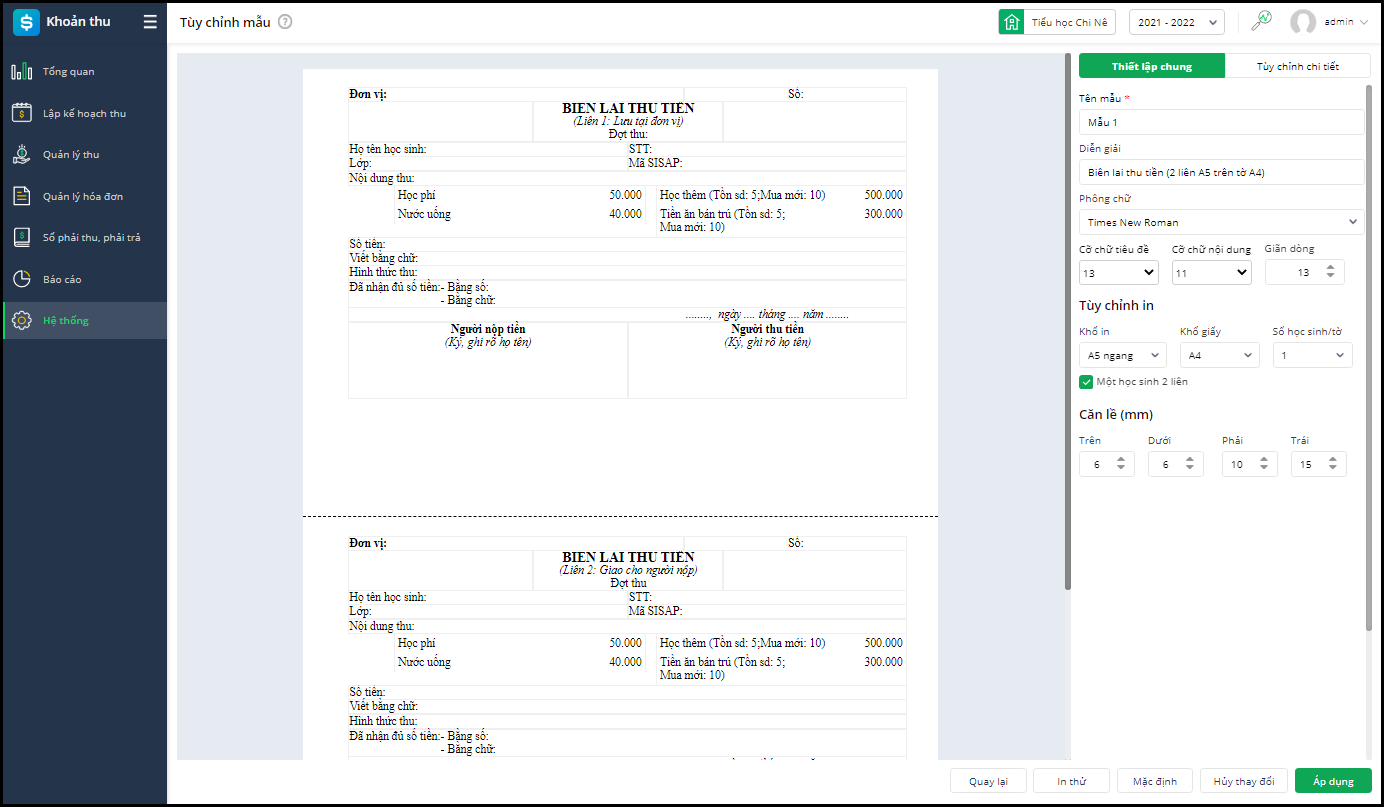Click the green Áp dụng button
1384x807 pixels.
(x=1333, y=781)
